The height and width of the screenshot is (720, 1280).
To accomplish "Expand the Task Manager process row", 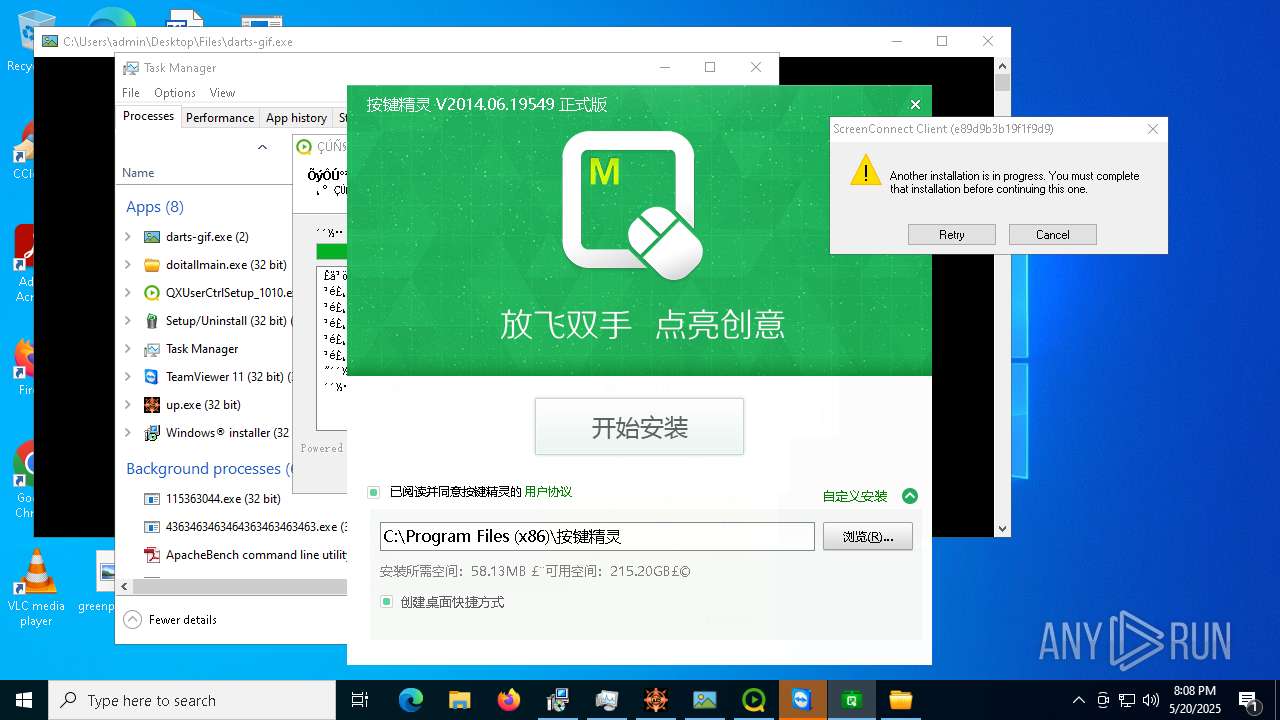I will pos(128,349).
